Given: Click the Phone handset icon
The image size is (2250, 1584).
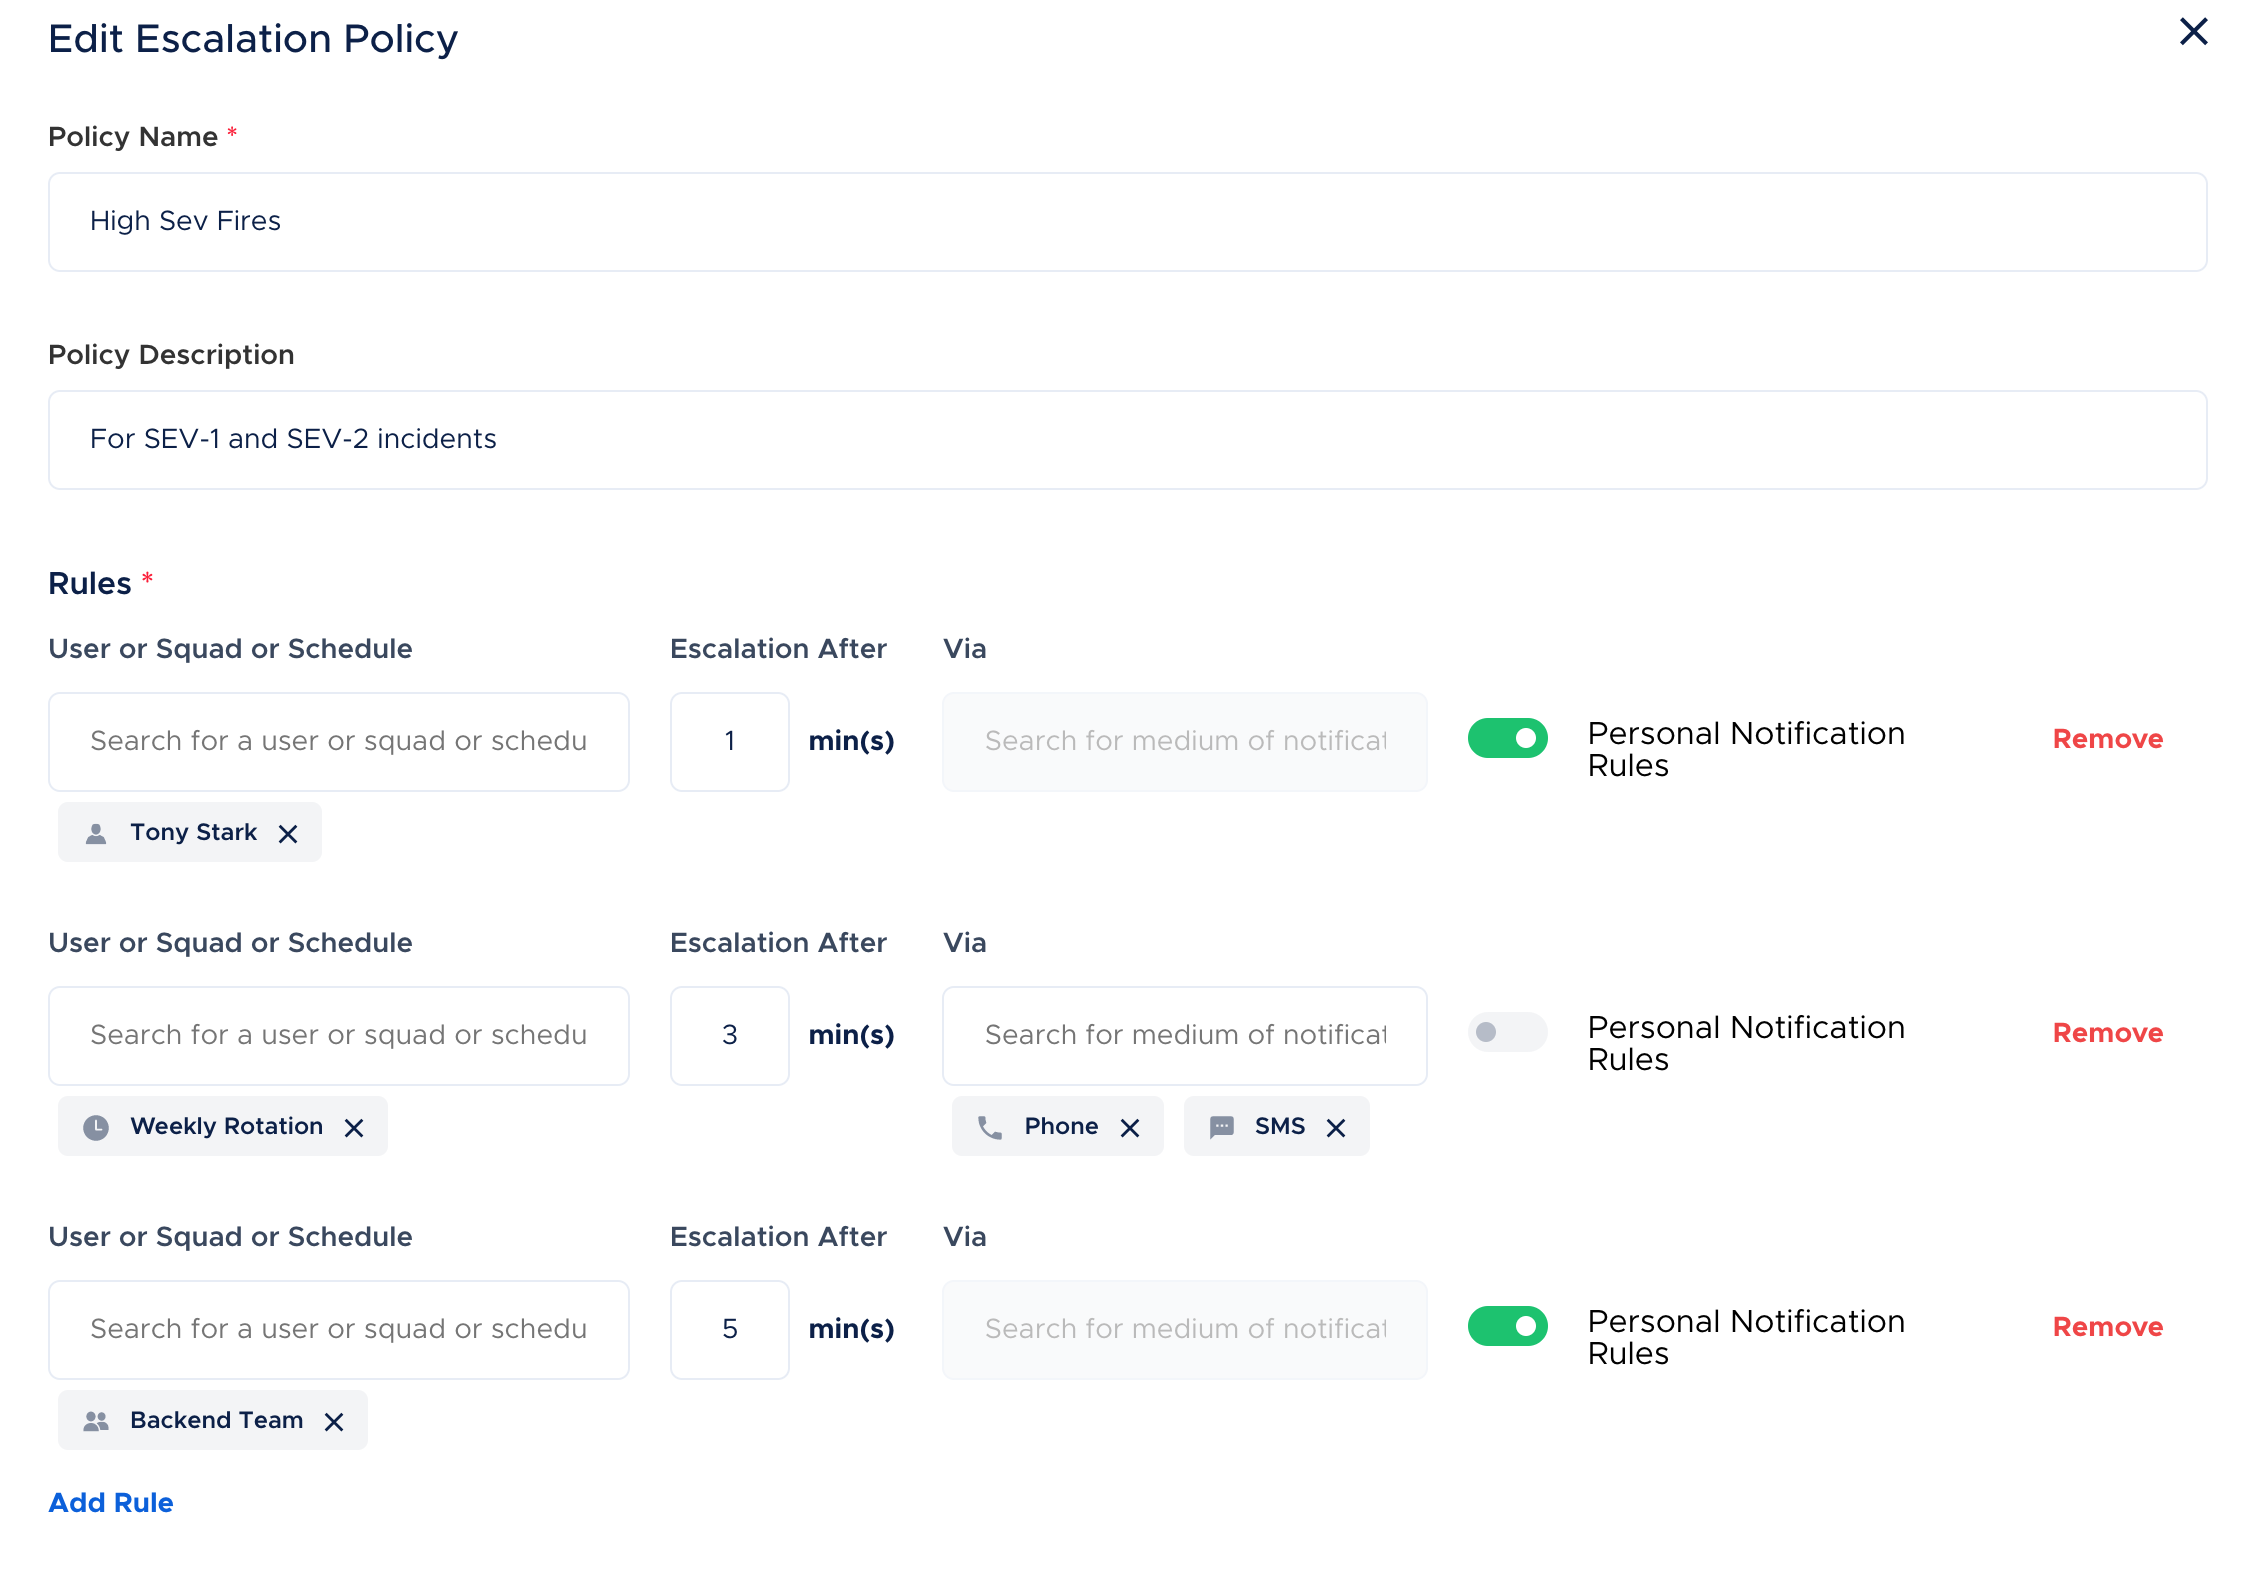Looking at the screenshot, I should [990, 1128].
